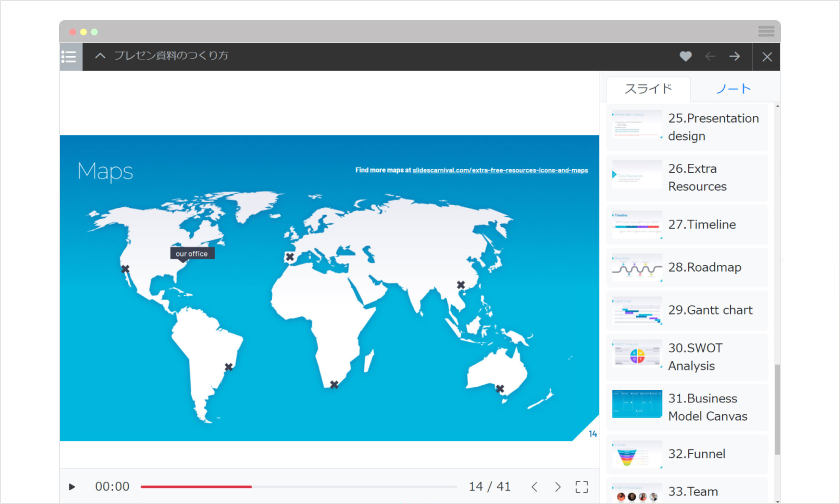Close the viewer with the X icon
Viewport: 840px width, 504px height.
(x=767, y=57)
